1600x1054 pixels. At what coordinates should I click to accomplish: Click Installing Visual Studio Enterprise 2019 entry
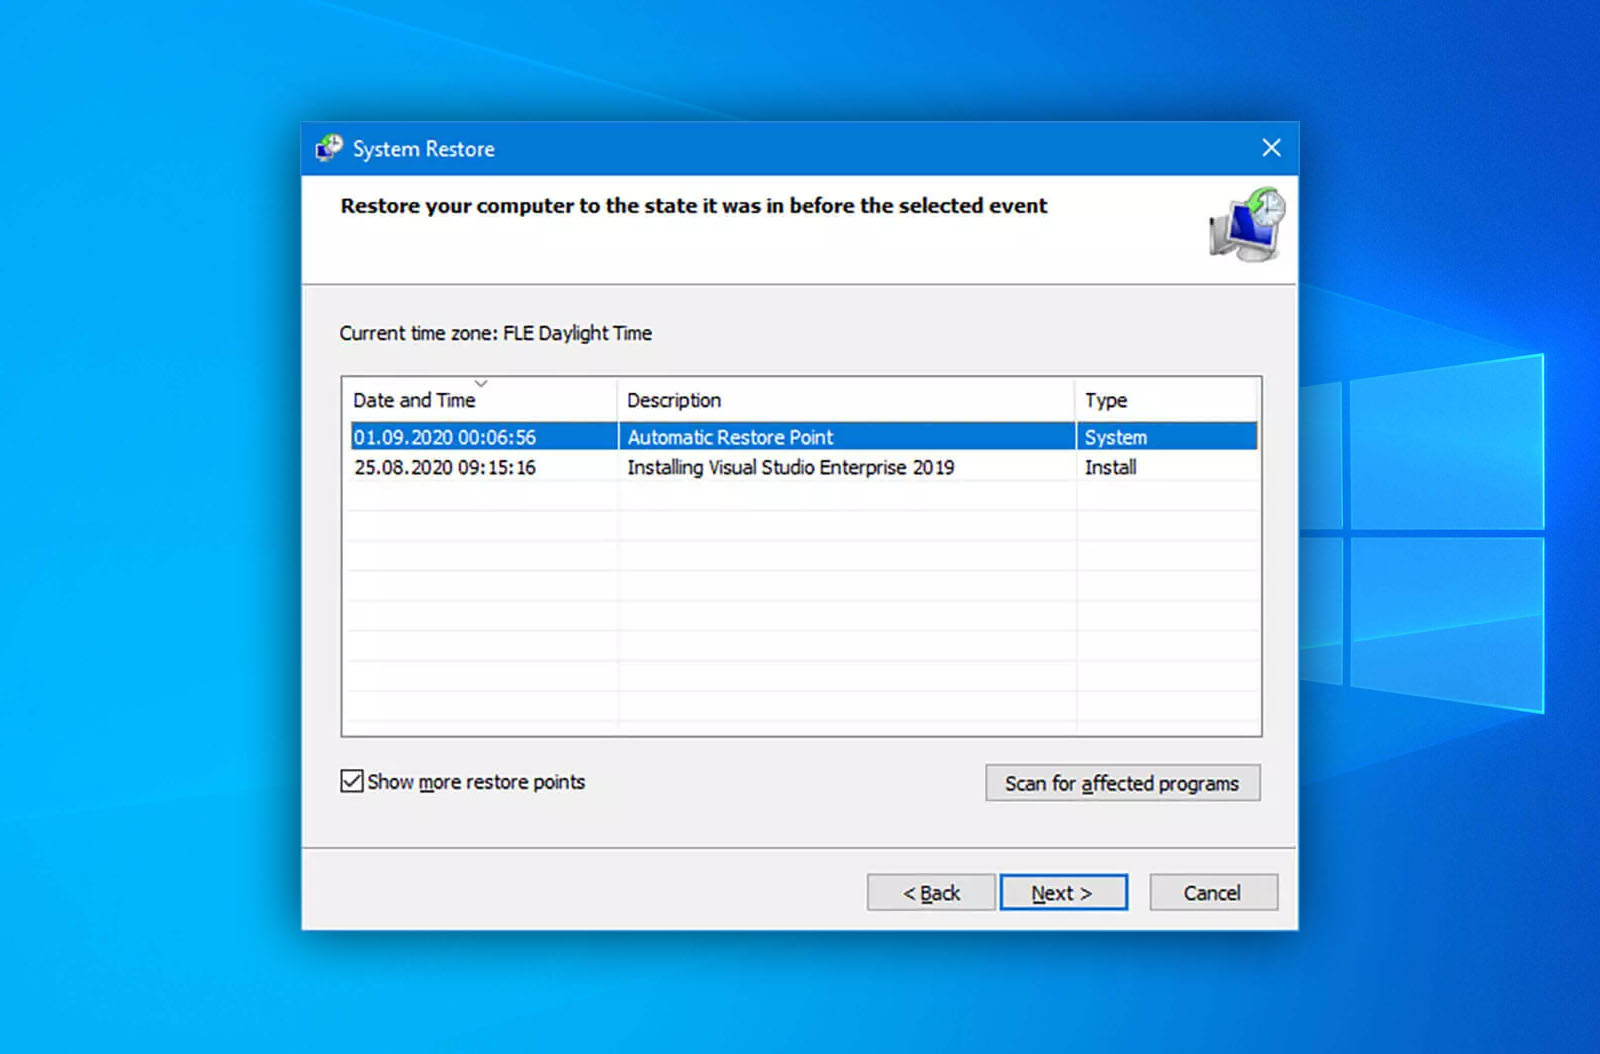click(790, 467)
